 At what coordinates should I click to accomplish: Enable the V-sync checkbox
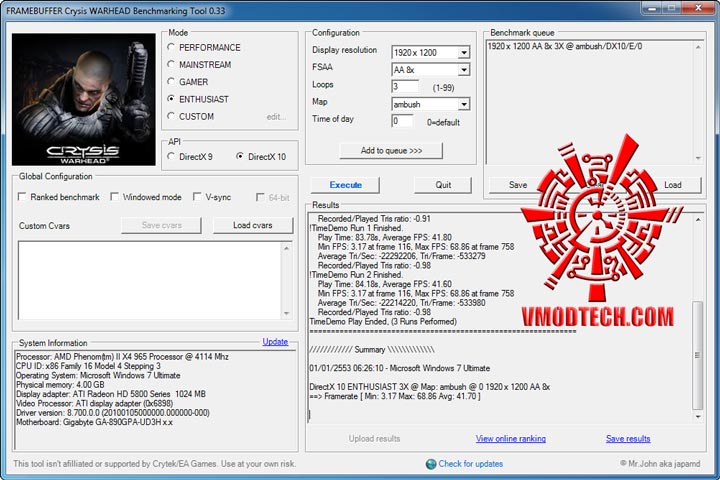click(197, 197)
